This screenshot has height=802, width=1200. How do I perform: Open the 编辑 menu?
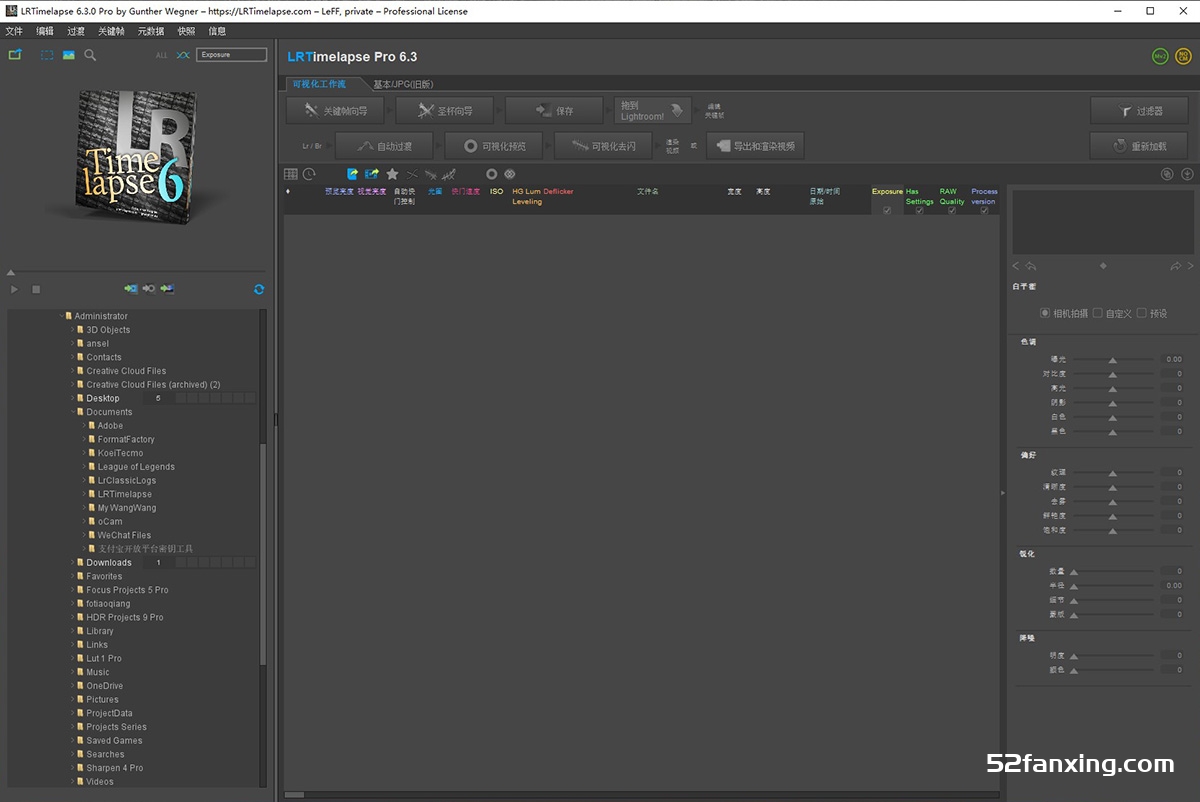pos(45,31)
